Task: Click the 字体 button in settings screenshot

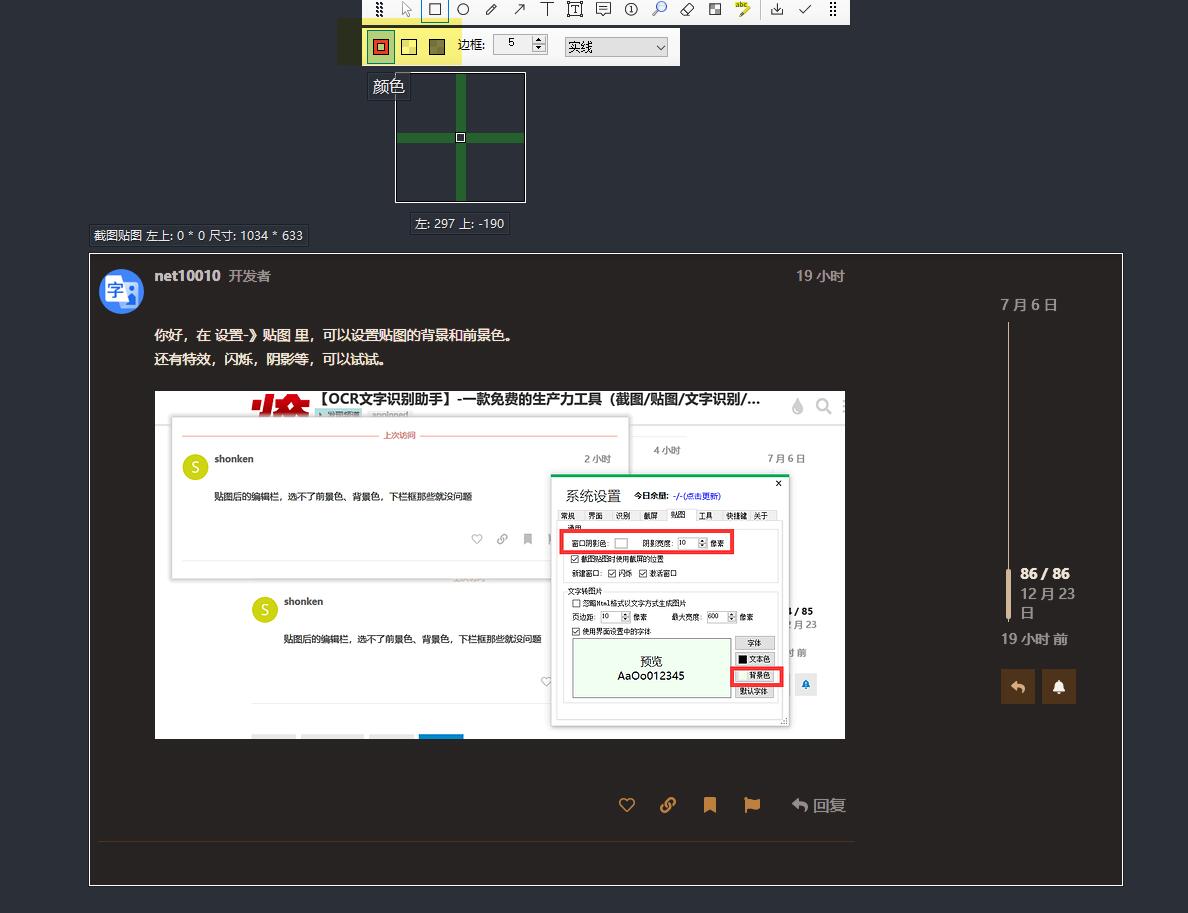Action: point(755,643)
